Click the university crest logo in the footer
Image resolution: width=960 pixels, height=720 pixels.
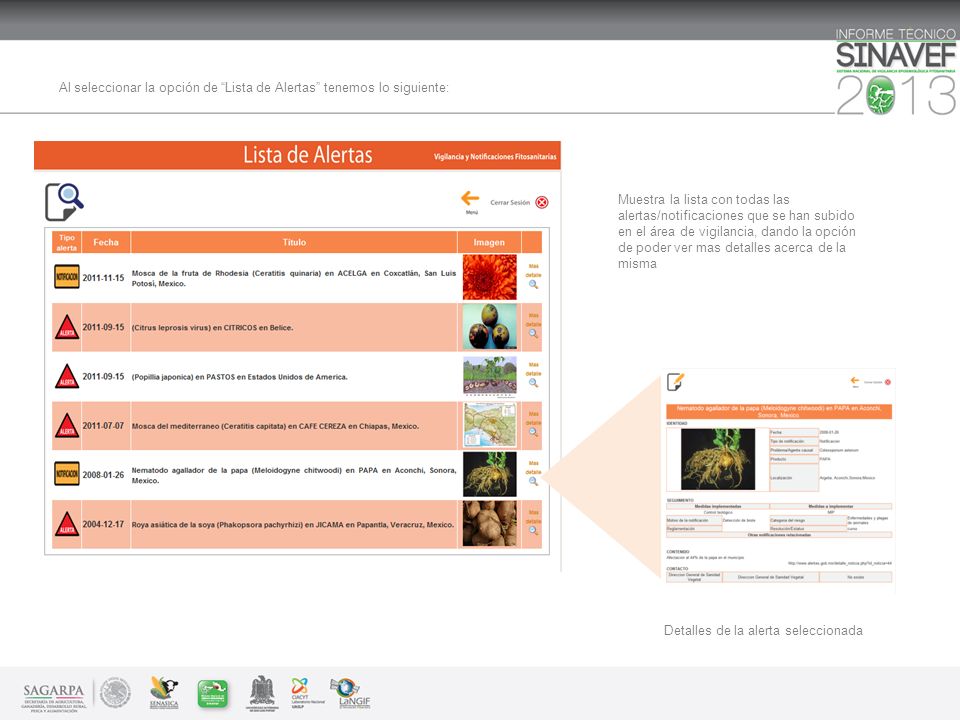click(262, 694)
